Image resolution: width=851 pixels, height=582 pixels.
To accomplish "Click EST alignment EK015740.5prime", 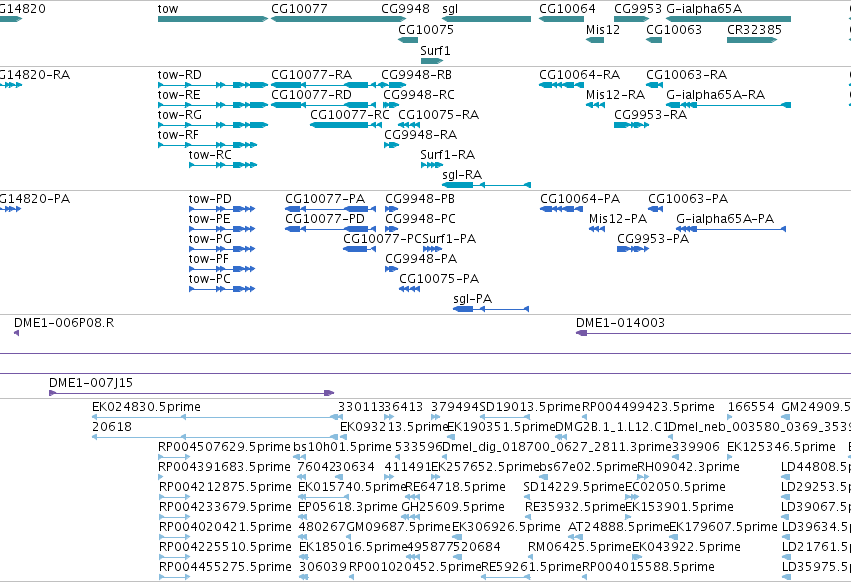I will click(x=323, y=497).
